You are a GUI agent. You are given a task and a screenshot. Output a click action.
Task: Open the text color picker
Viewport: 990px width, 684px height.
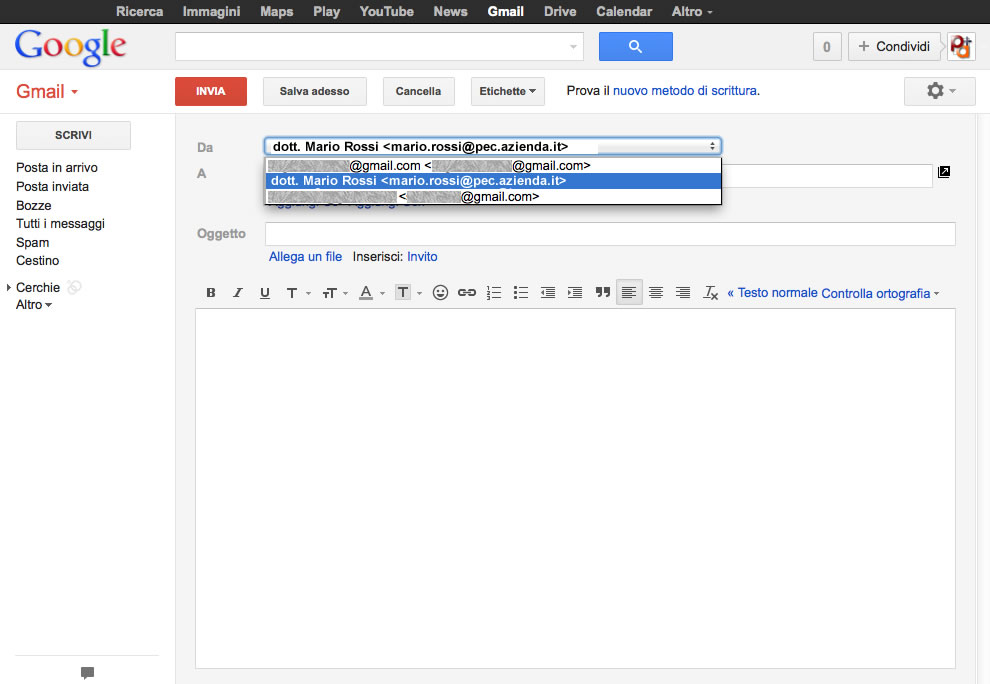[368, 293]
